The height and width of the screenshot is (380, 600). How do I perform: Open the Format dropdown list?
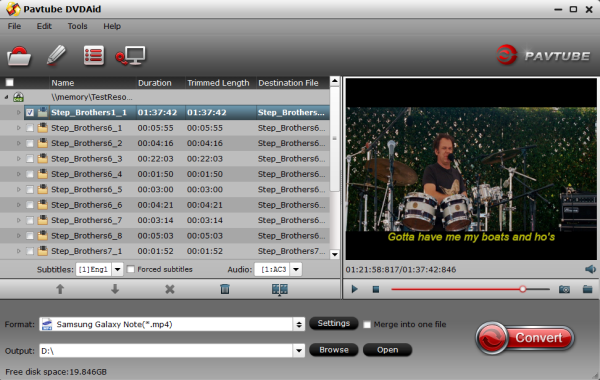pyautogui.click(x=299, y=325)
